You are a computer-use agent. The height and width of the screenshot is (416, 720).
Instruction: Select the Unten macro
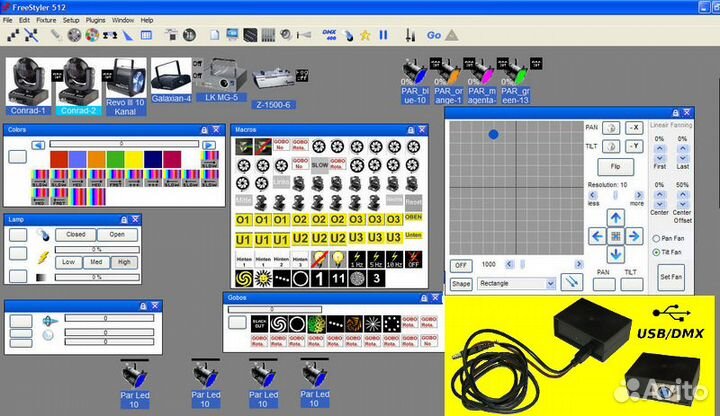click(x=413, y=235)
